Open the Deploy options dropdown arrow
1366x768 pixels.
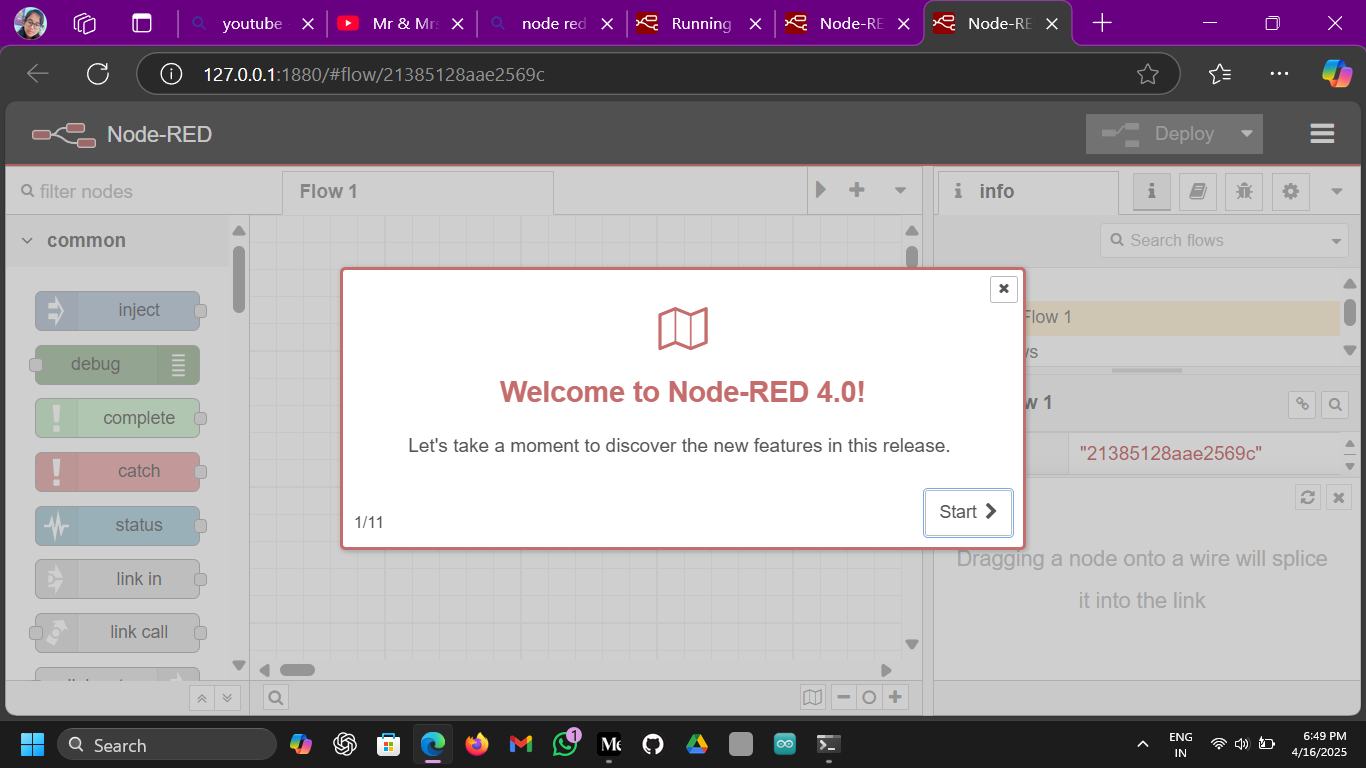click(x=1246, y=134)
